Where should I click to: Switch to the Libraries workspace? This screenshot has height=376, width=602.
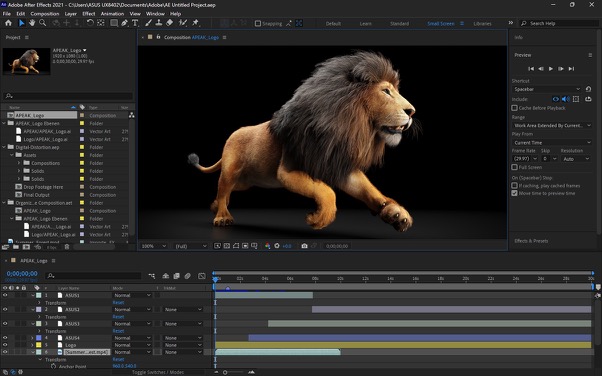point(482,23)
